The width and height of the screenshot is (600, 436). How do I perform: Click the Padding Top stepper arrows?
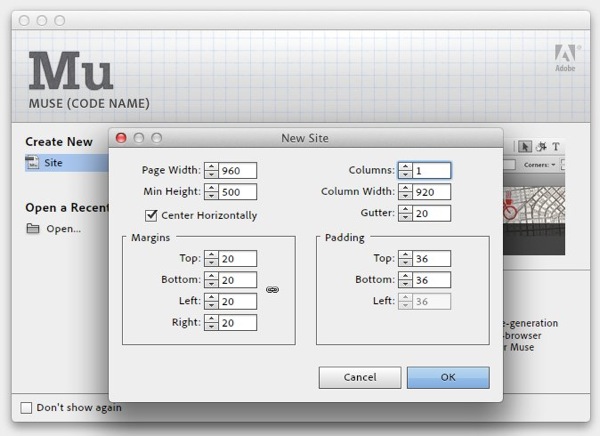tap(405, 258)
